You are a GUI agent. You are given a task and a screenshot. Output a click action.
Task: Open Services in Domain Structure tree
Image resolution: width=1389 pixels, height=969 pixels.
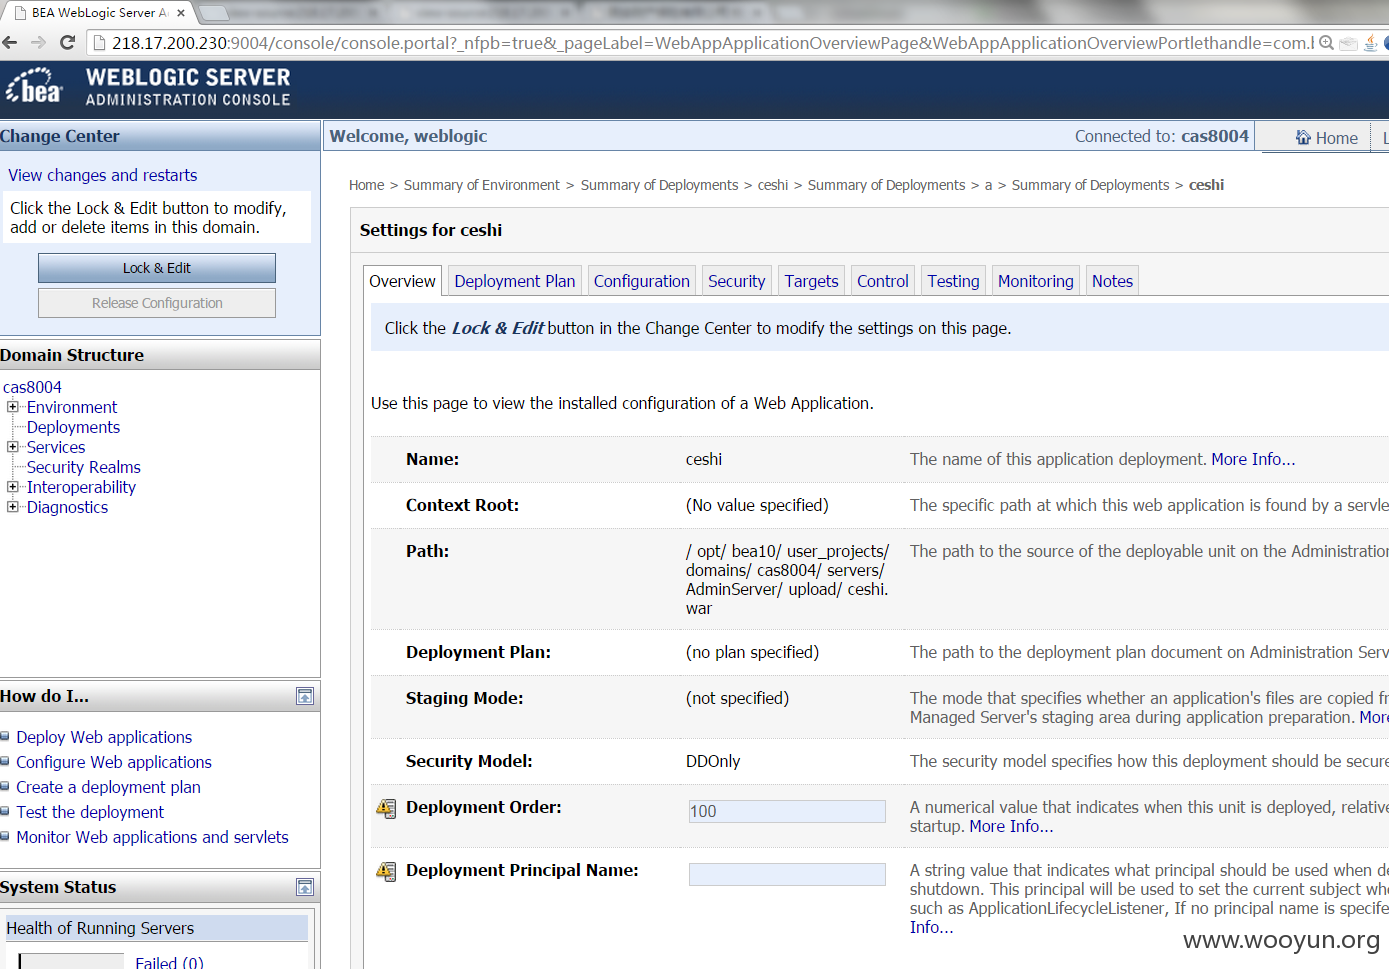click(x=56, y=447)
